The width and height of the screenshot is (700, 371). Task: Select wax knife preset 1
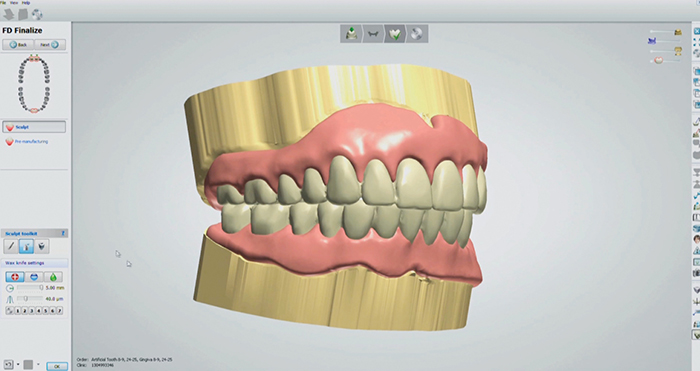pos(18,310)
